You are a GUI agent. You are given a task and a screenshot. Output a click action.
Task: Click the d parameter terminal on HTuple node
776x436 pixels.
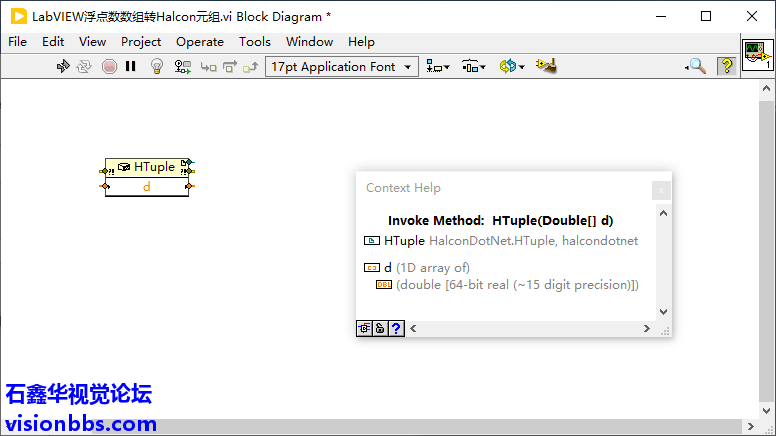(x=147, y=187)
